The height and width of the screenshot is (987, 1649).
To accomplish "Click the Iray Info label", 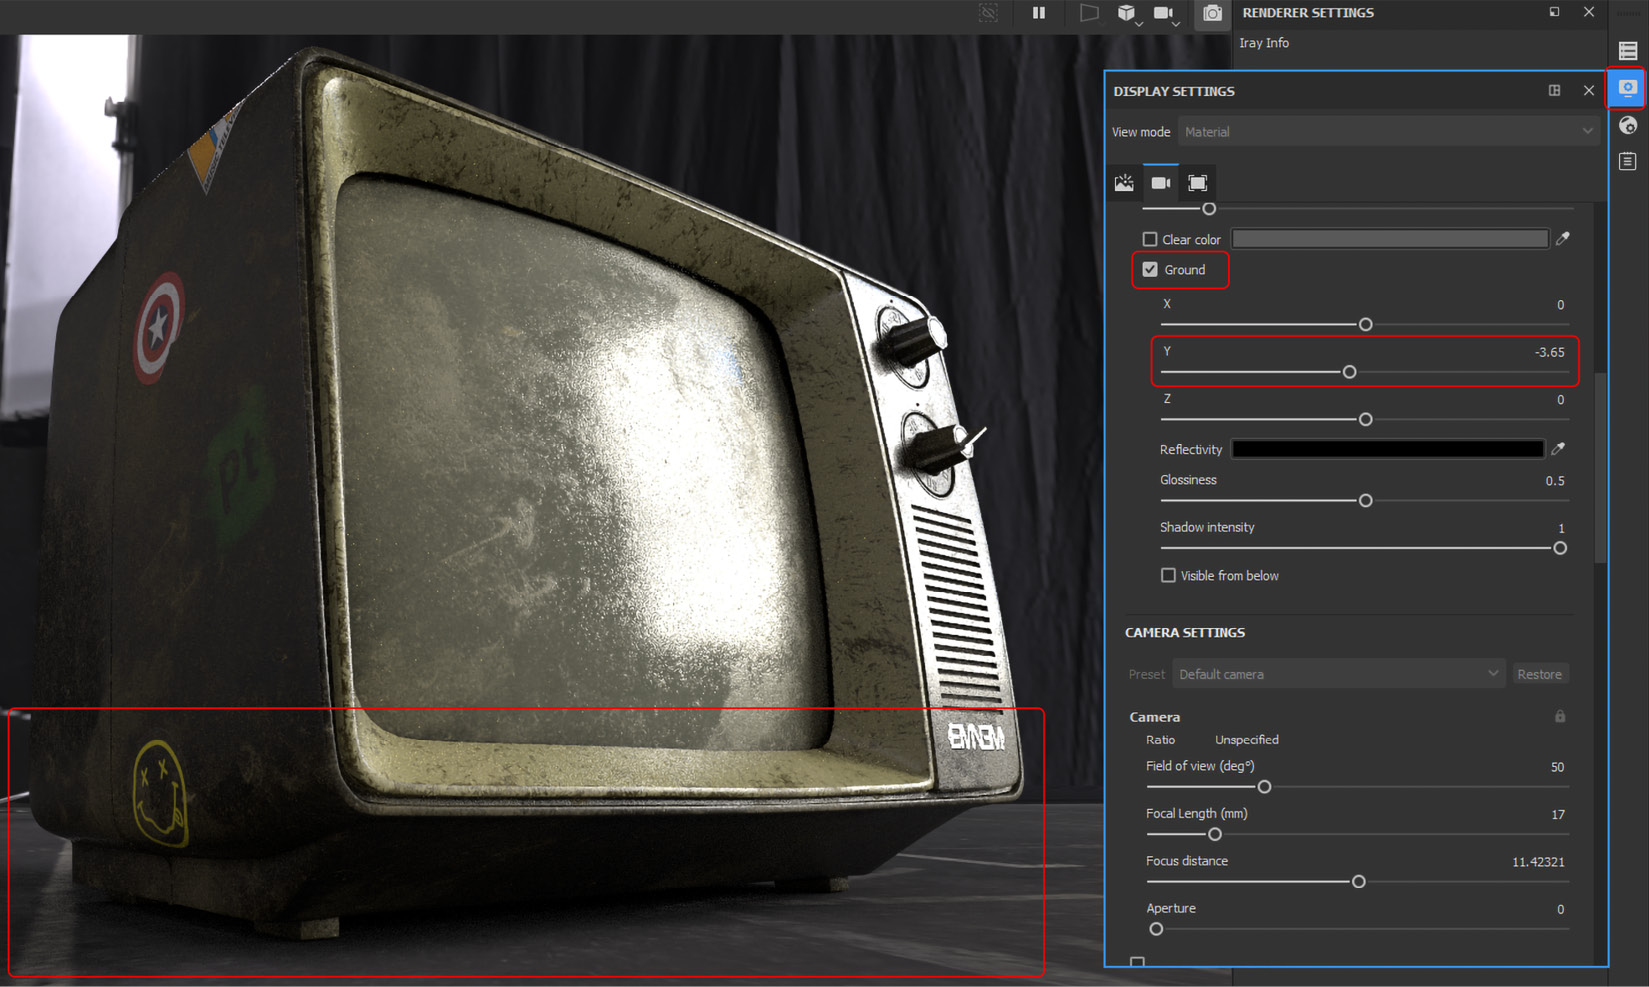I will (1264, 43).
